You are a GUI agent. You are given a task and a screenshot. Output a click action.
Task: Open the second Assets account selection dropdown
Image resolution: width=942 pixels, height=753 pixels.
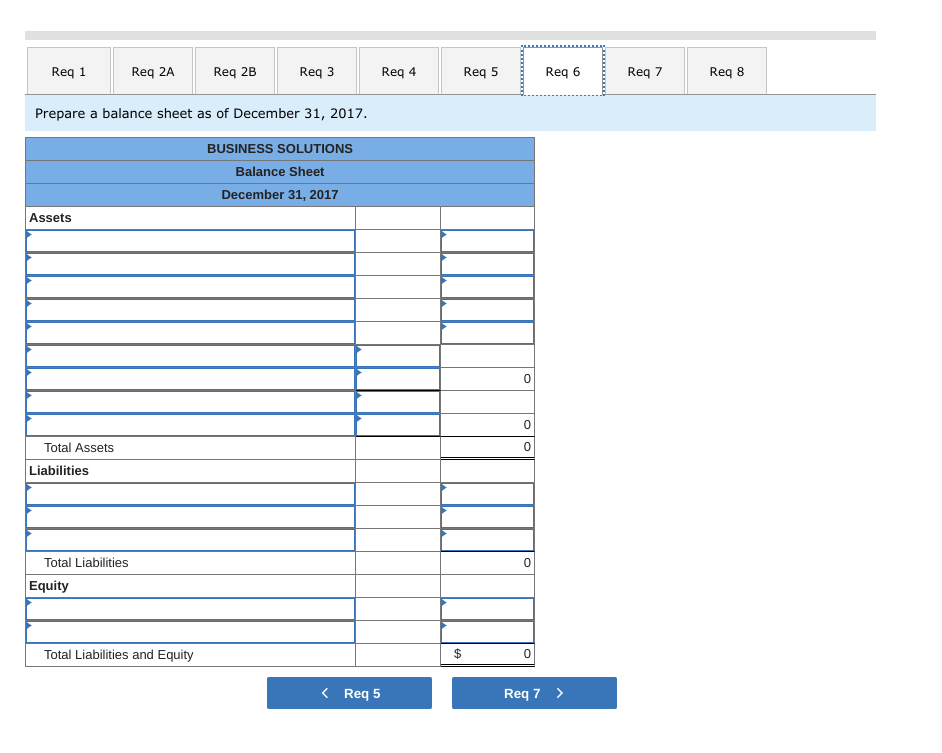190,263
